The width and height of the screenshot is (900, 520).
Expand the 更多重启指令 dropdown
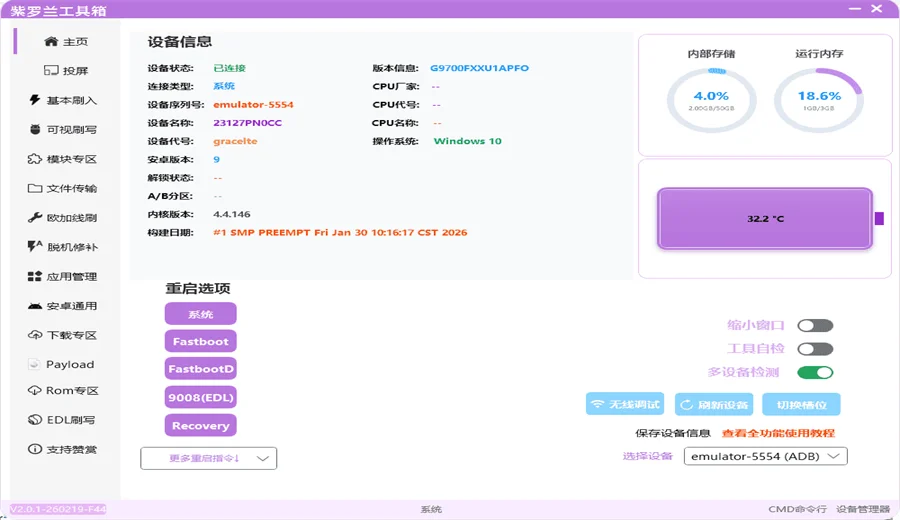click(x=208, y=458)
